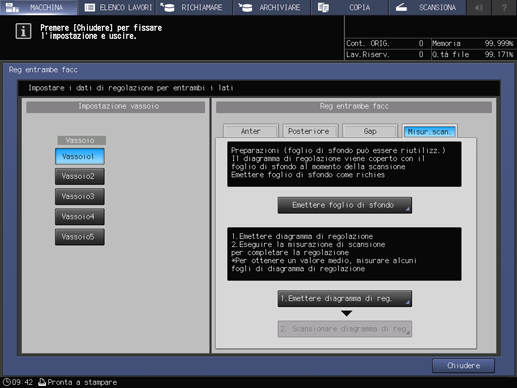Open help with the question mark icon
This screenshot has width=517, height=388.
504,7
